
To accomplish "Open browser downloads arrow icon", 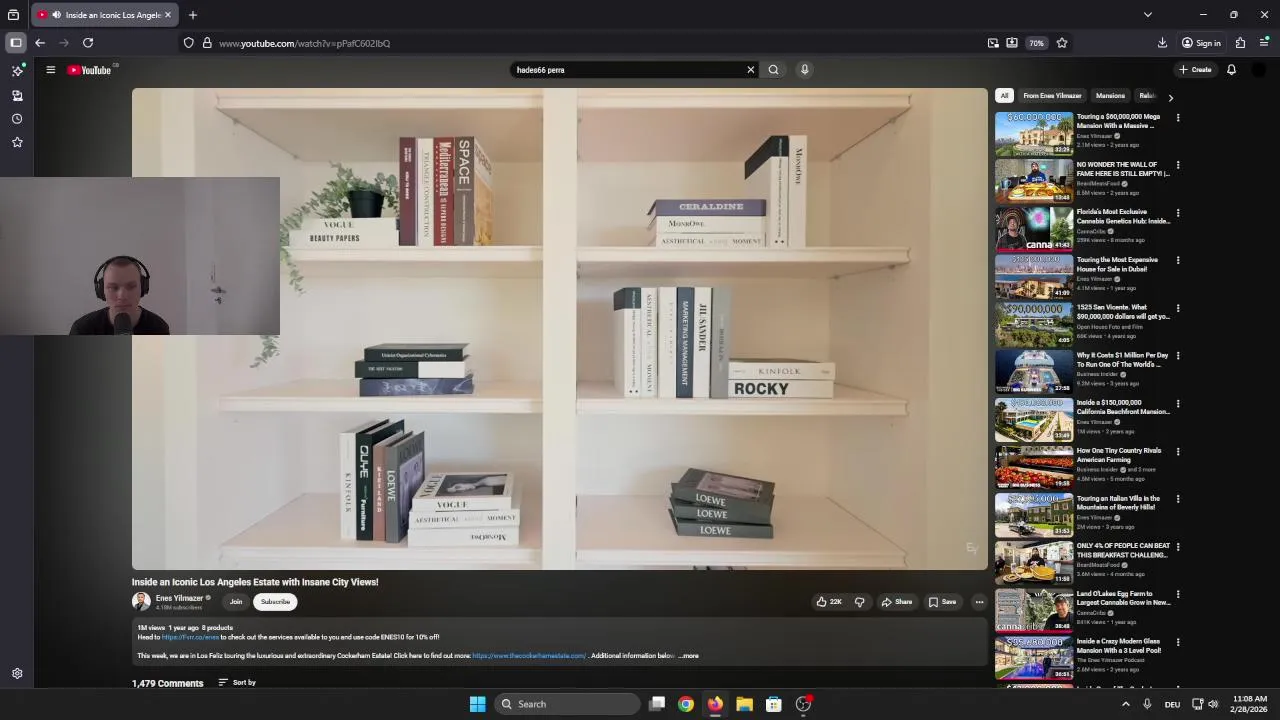I will click(x=1162, y=43).
